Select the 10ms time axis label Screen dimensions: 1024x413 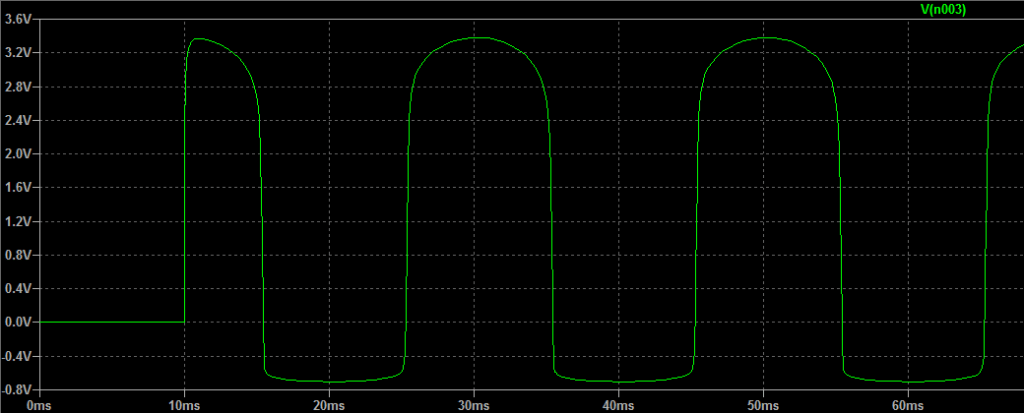click(x=184, y=405)
